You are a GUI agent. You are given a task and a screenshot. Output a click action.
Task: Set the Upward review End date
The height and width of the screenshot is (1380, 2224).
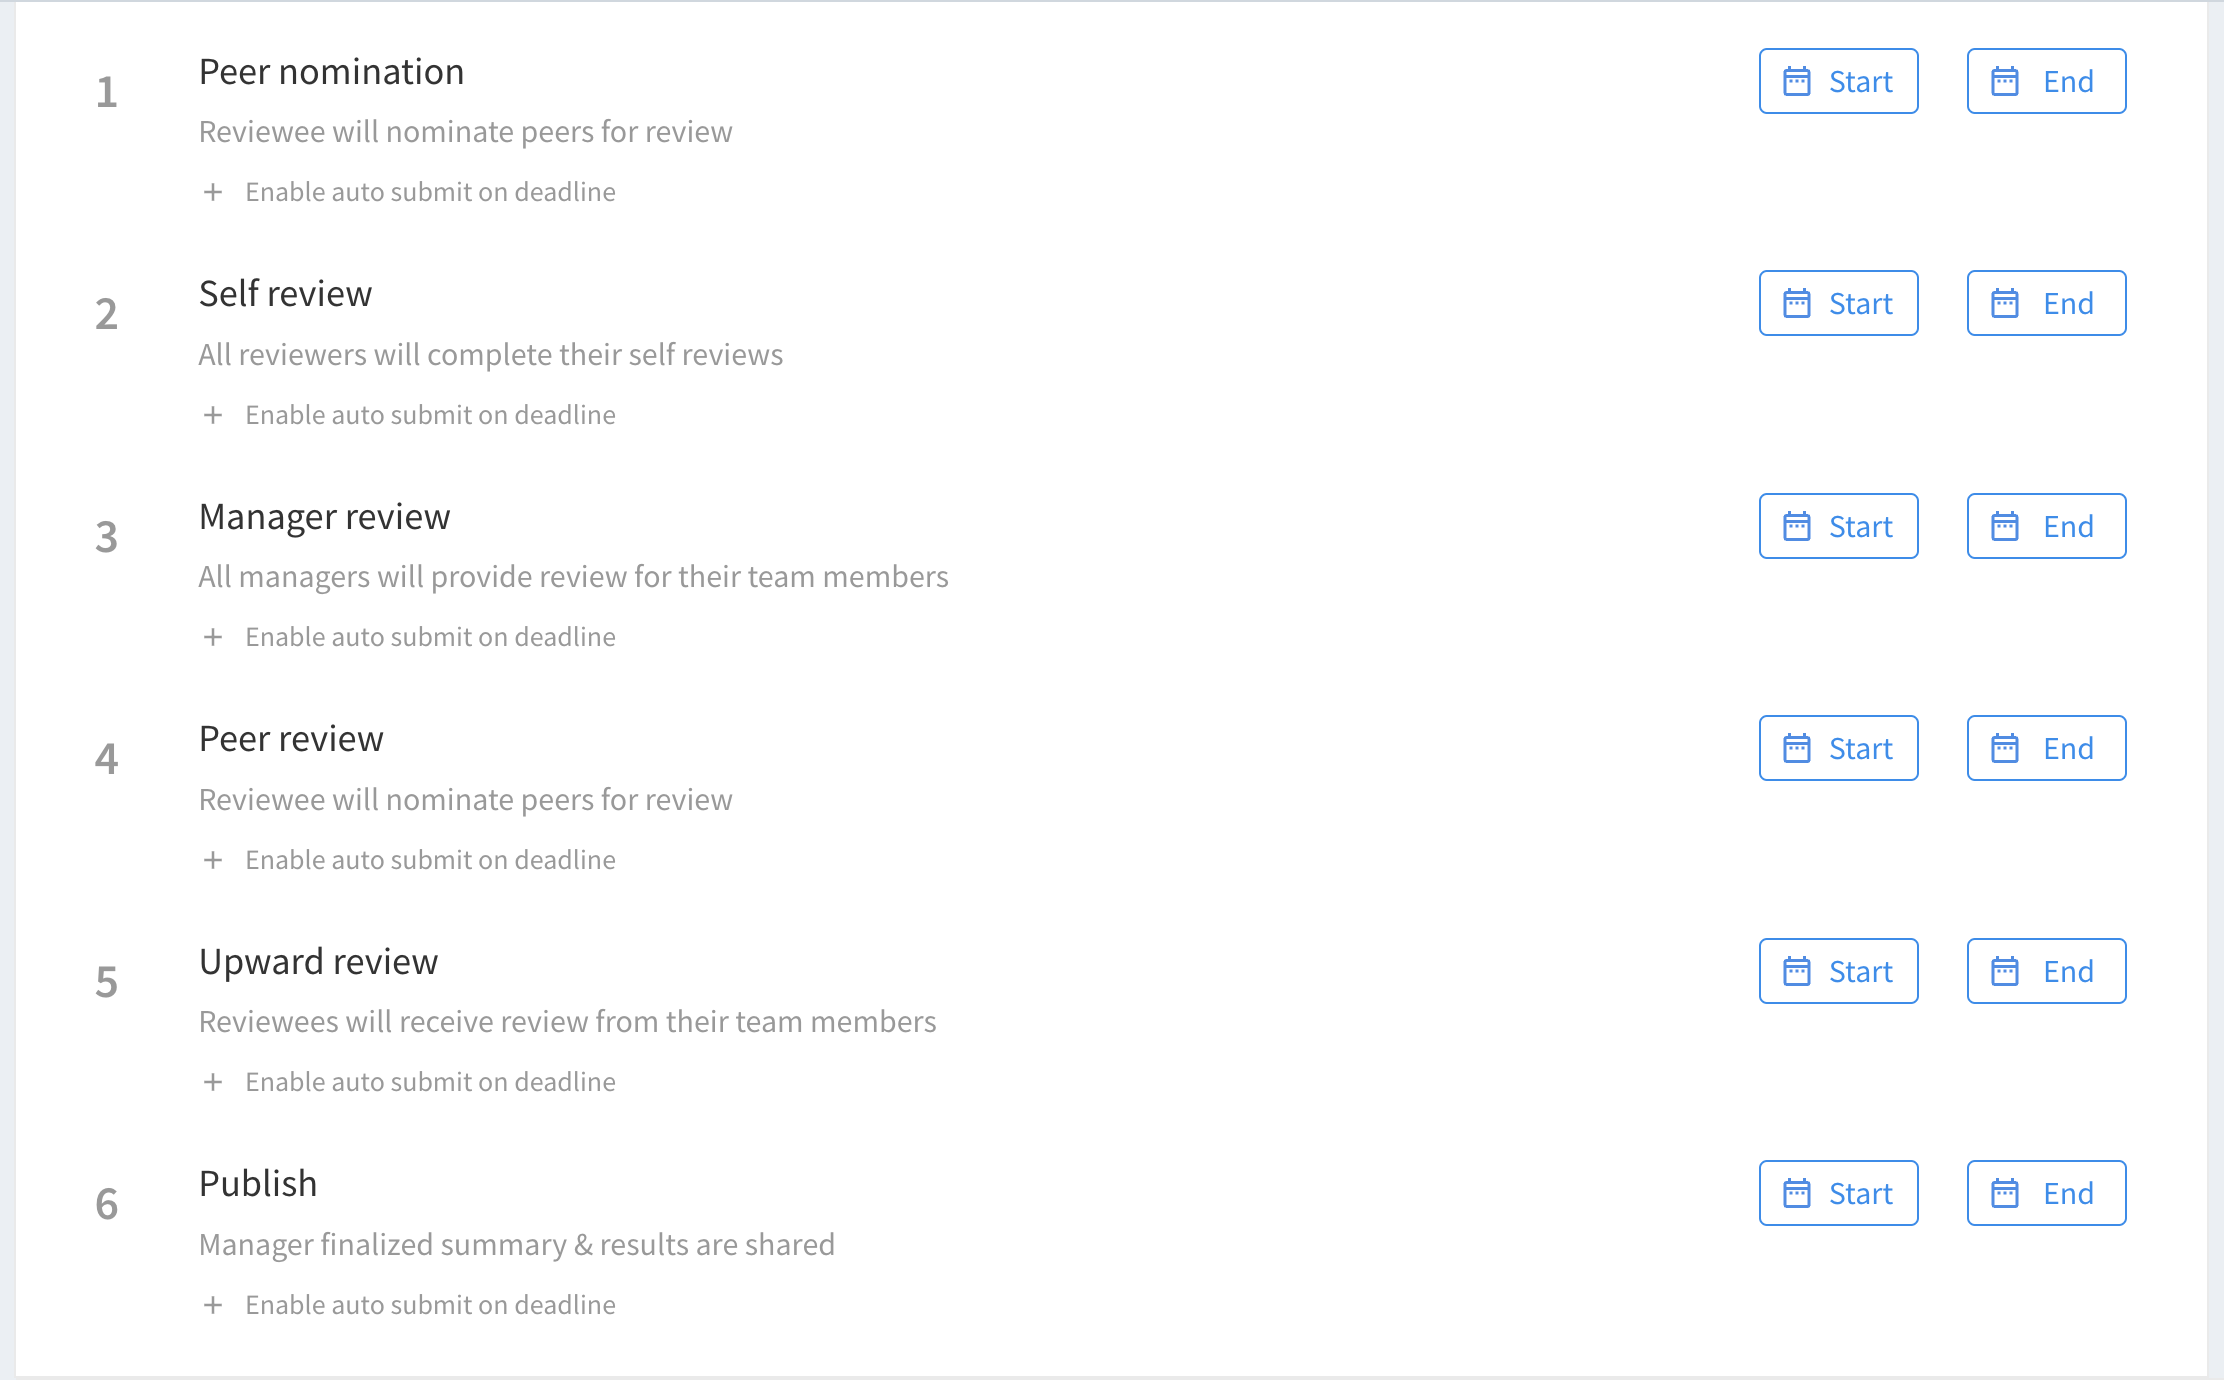pyautogui.click(x=2046, y=971)
